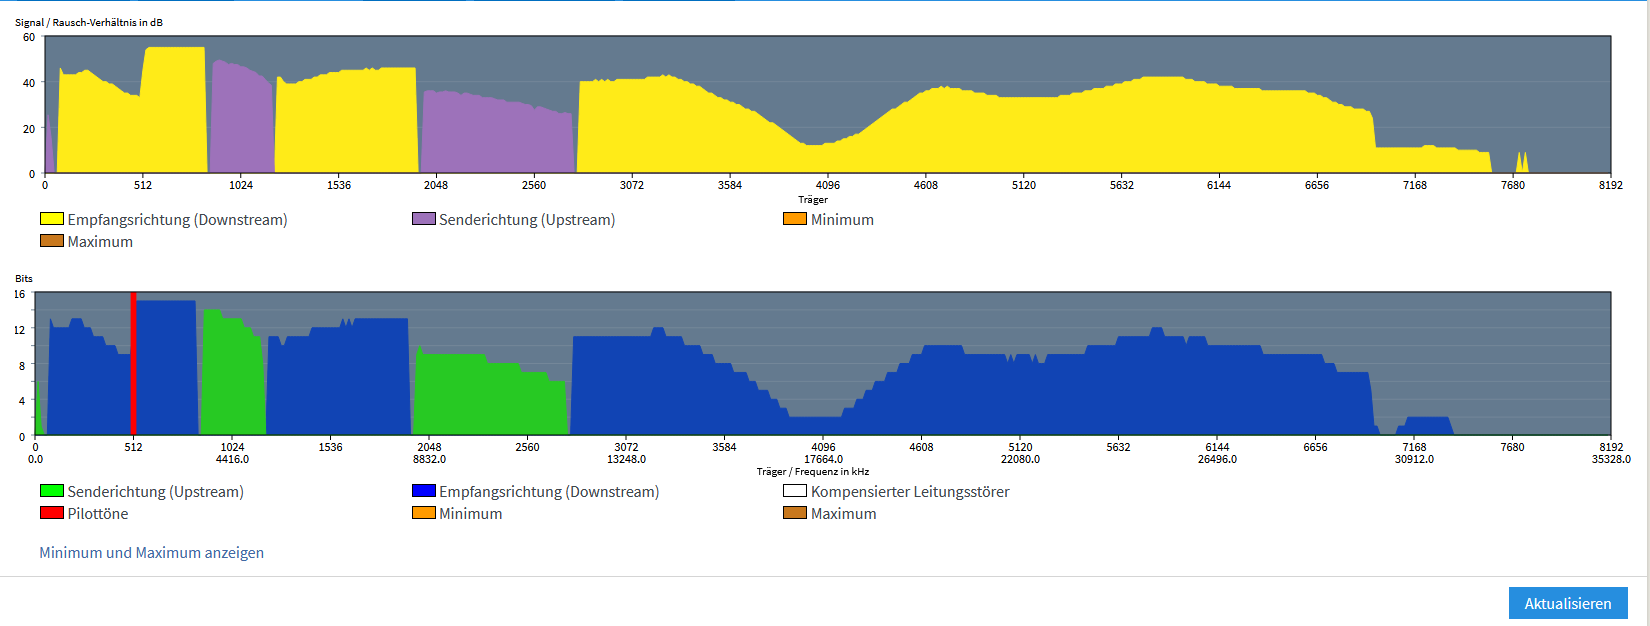Click purple Senderichtung (Upstream) legend swatch
Viewport: 1650px width, 626px height.
pyautogui.click(x=424, y=219)
